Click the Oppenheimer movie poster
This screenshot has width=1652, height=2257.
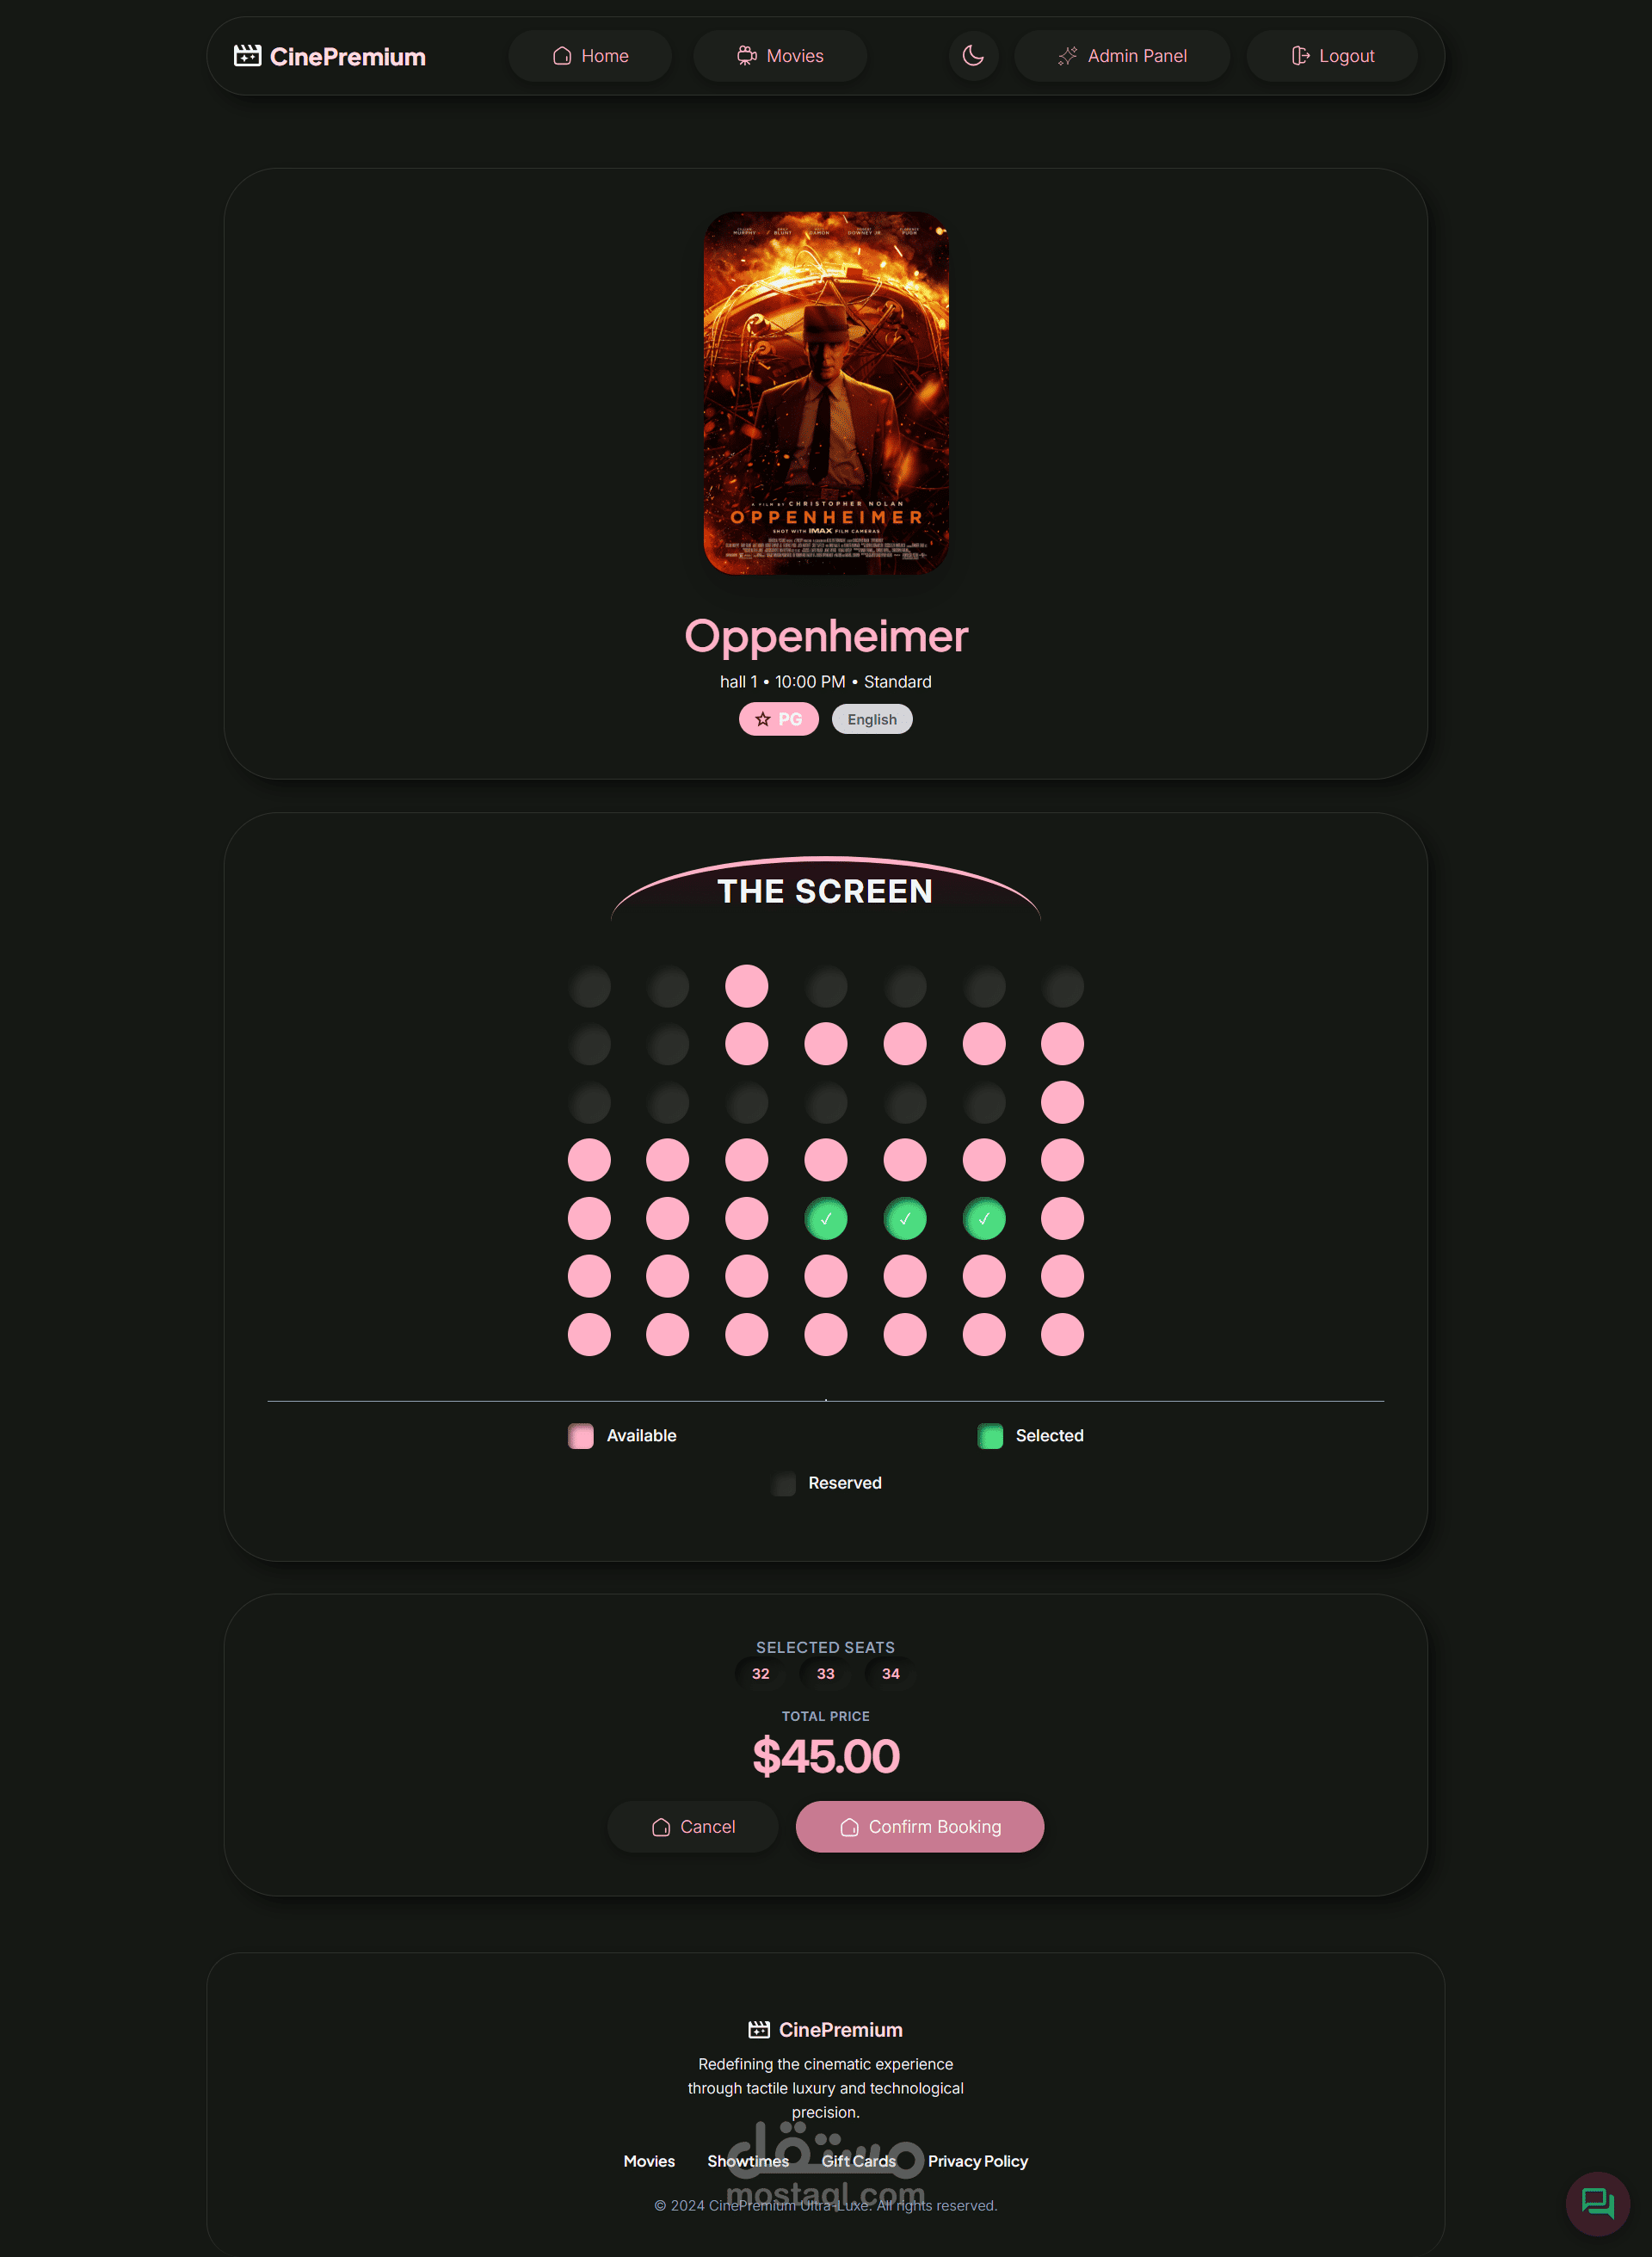[x=826, y=393]
